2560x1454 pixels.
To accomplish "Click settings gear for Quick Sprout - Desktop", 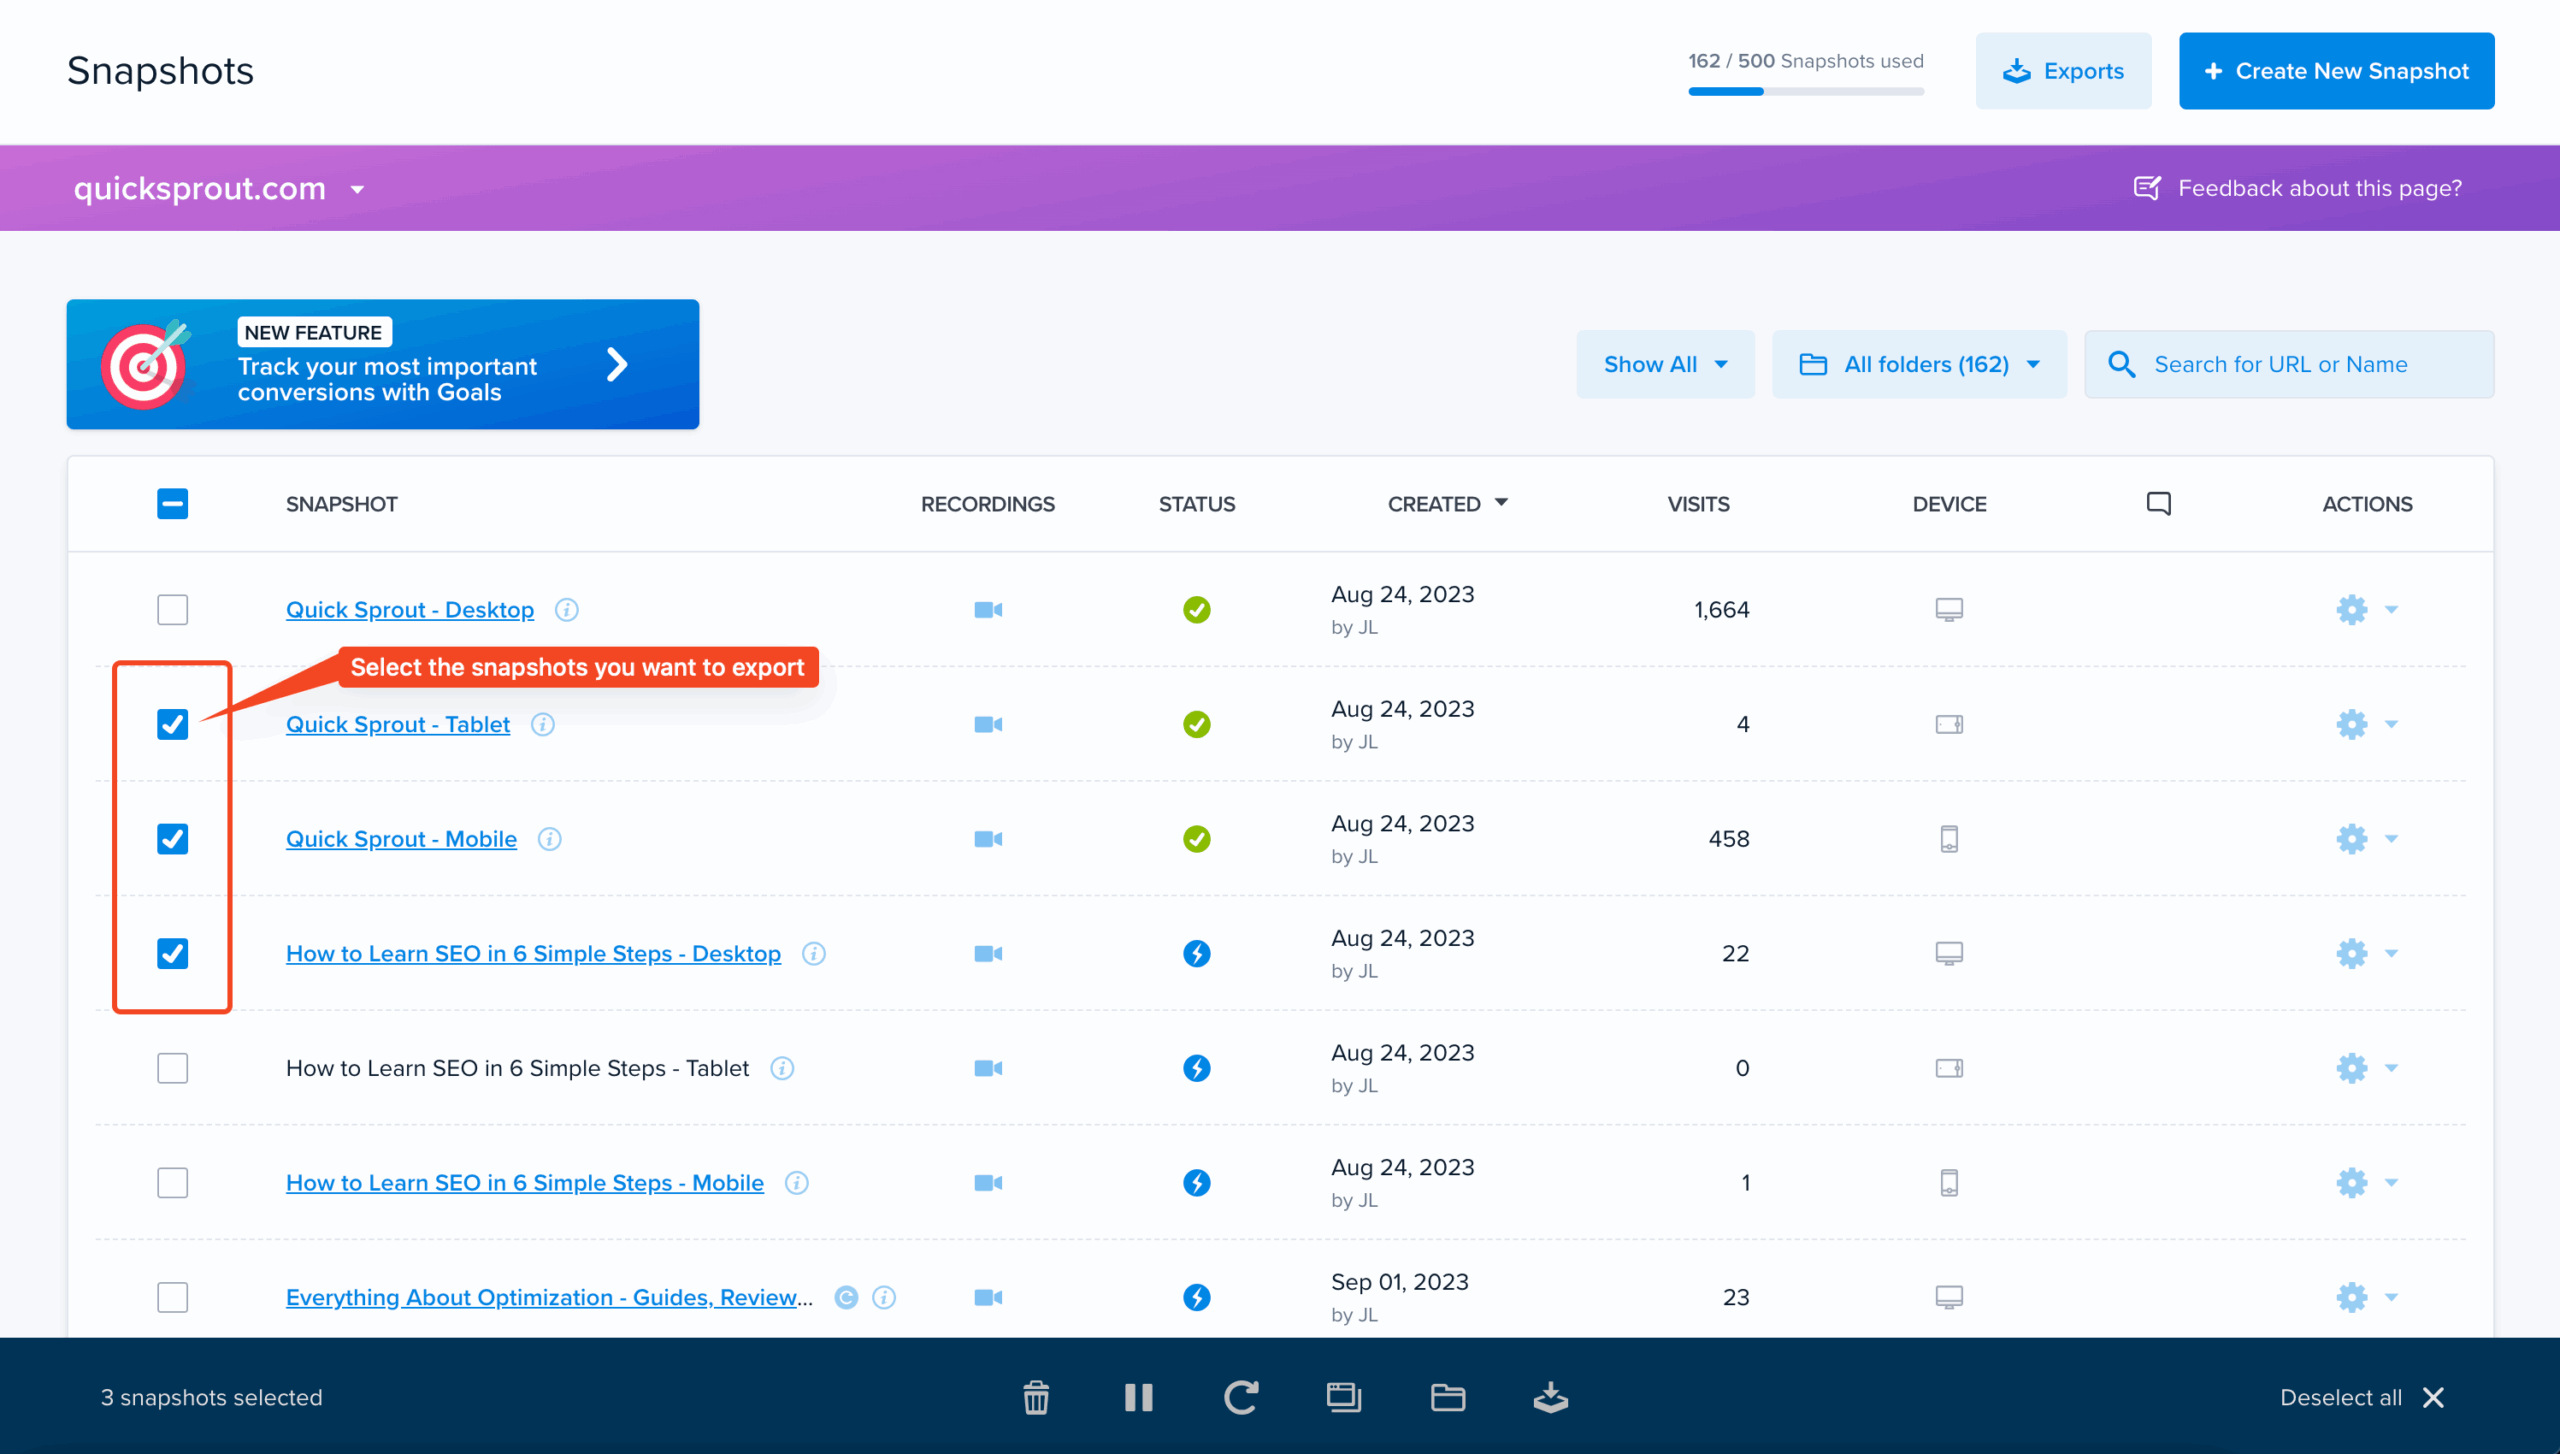I will 2352,609.
